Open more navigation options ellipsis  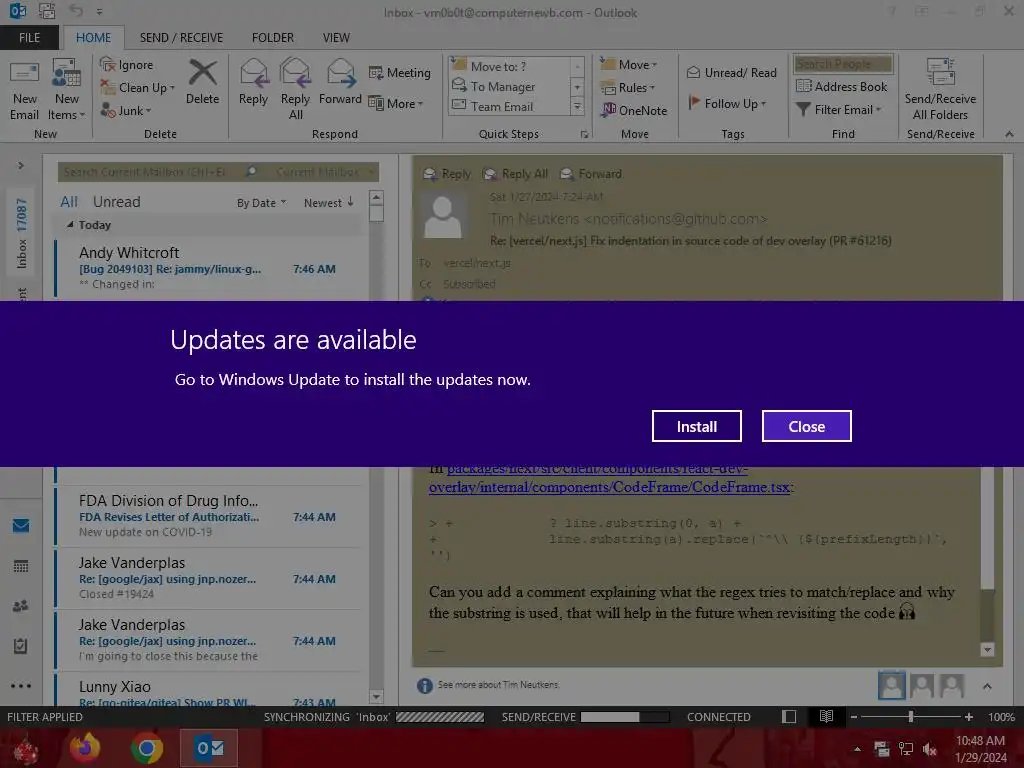(21, 686)
